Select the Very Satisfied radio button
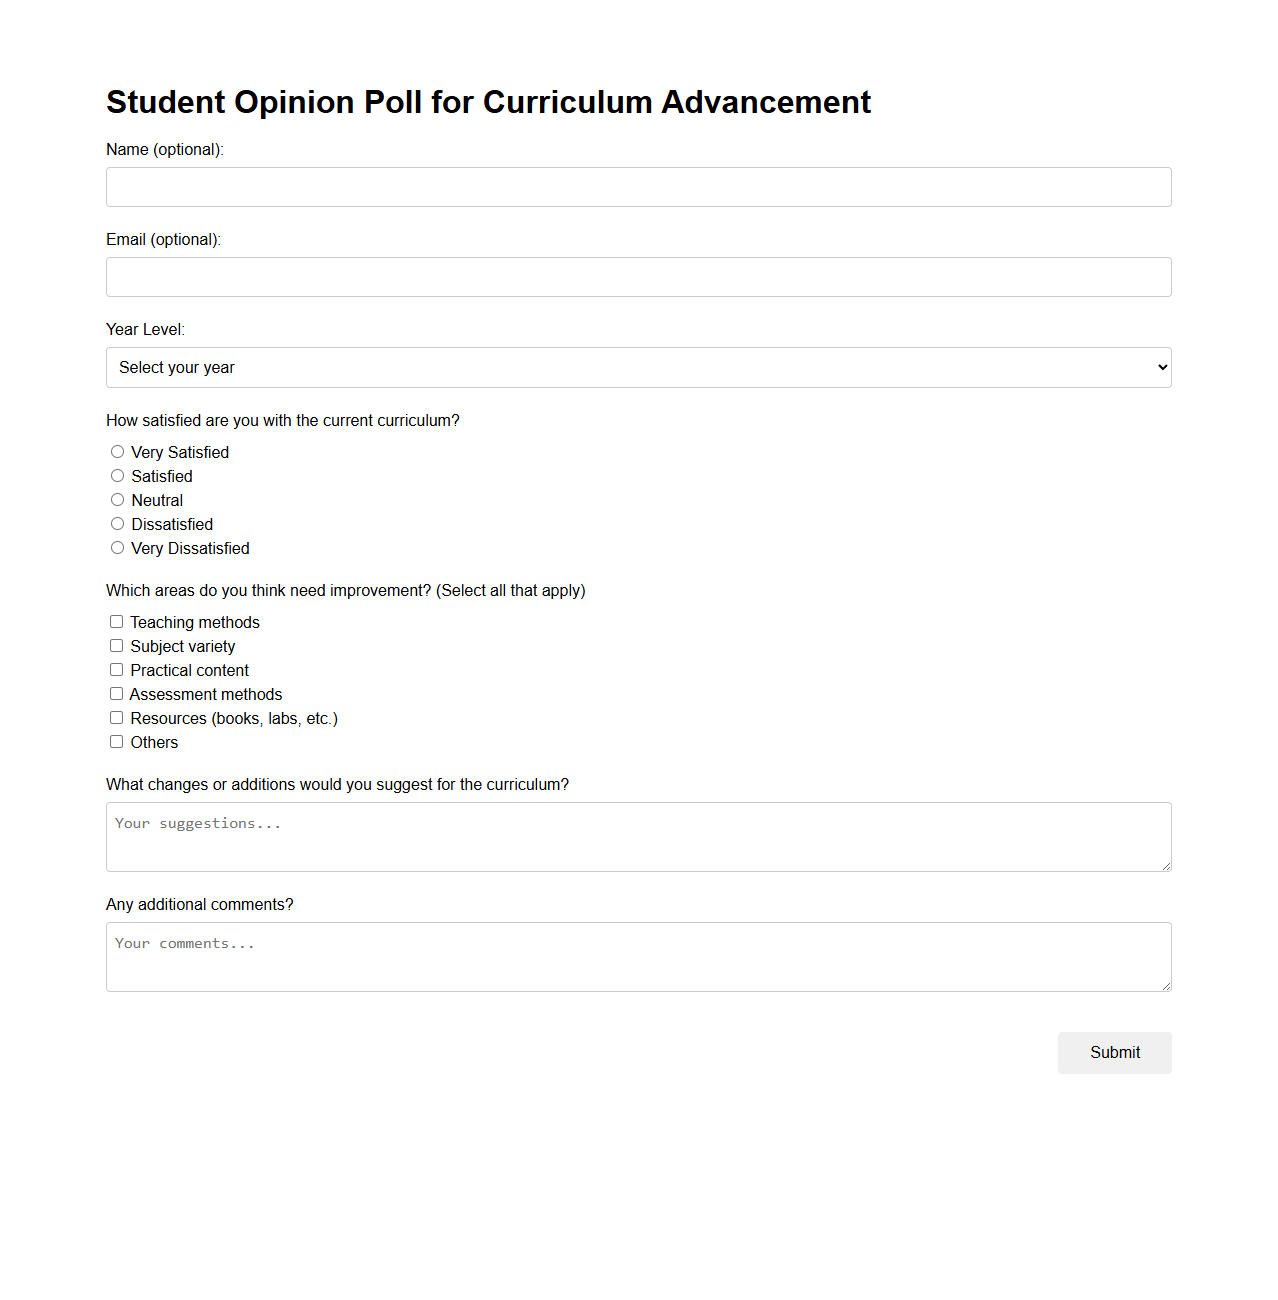 point(117,451)
